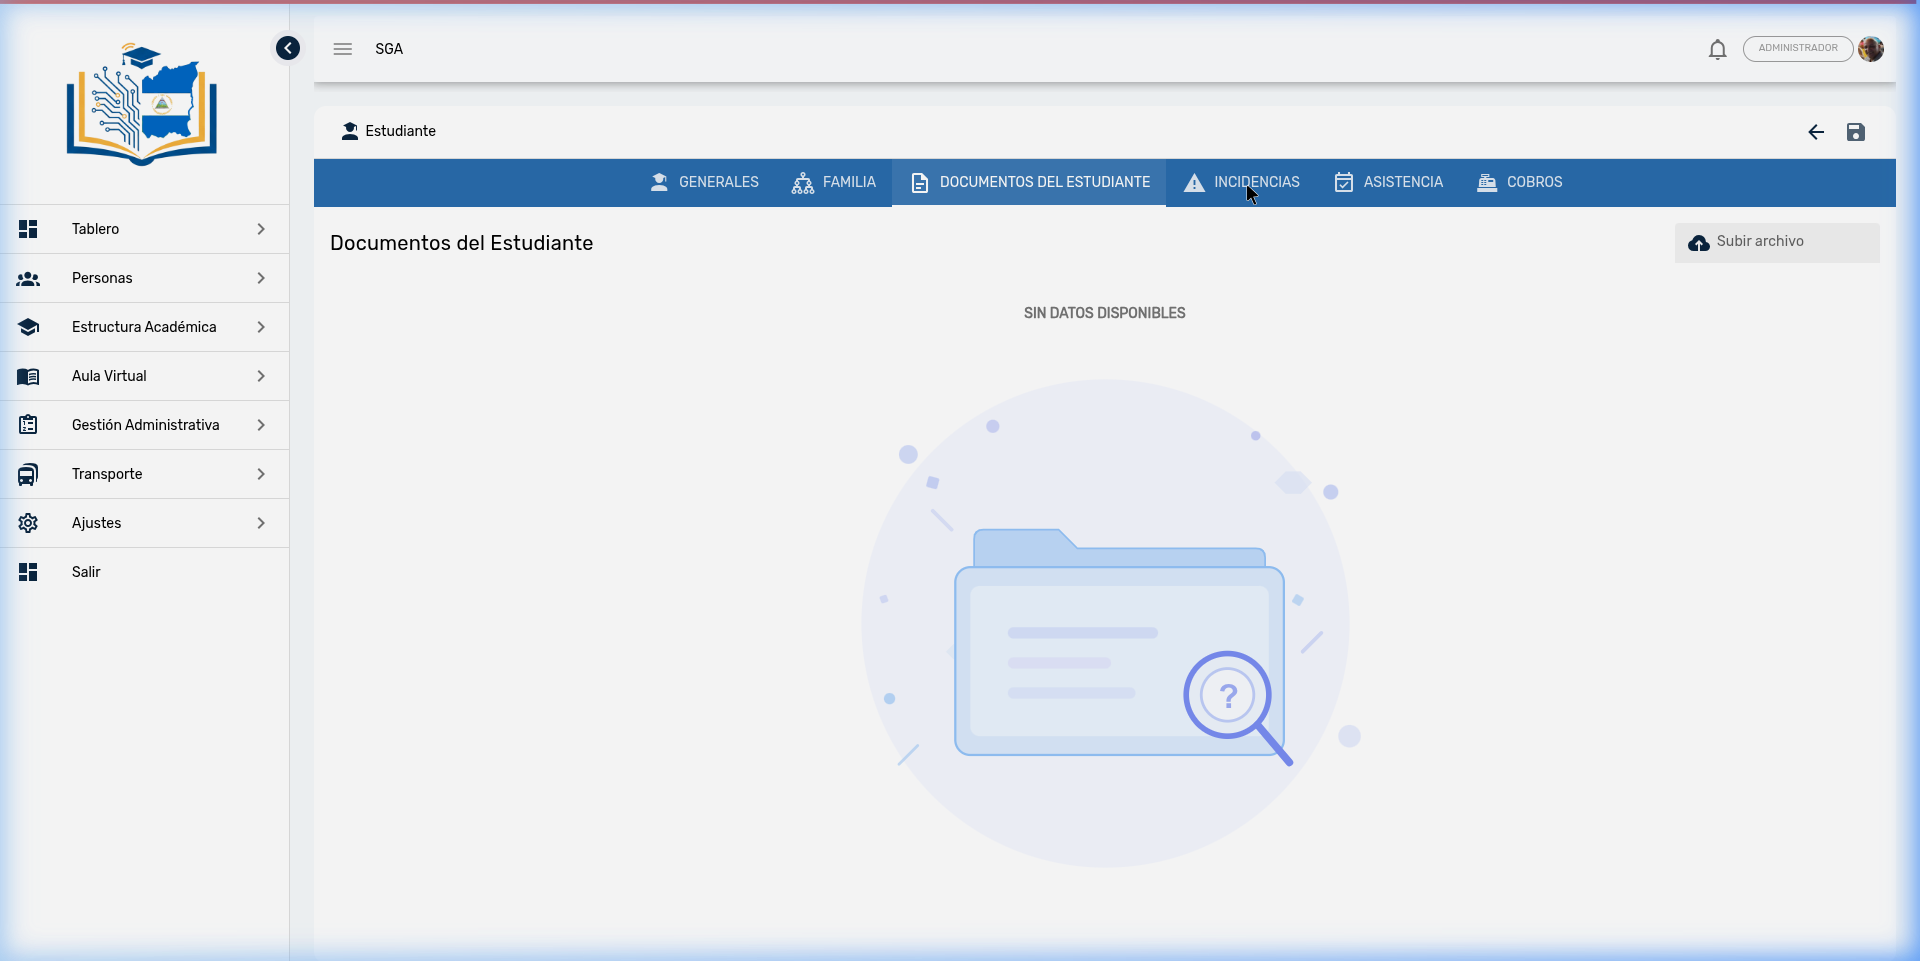This screenshot has width=1920, height=961.
Task: Expand the Ajustes menu chevron
Action: [260, 522]
